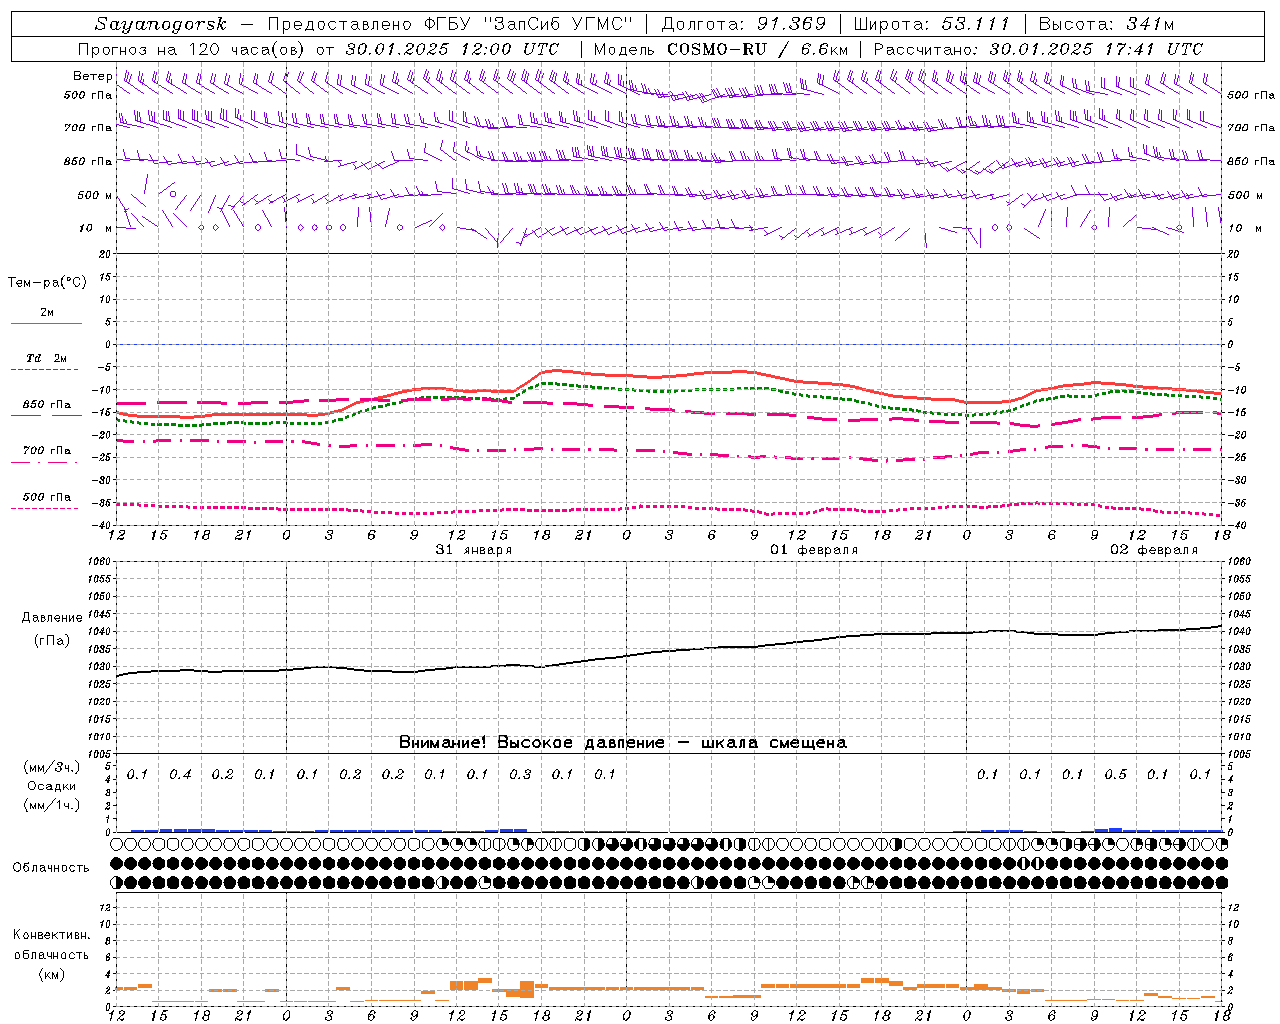Click 'Прогноз на 120 часа(ов)' forecast header
This screenshot has height=1024, width=1280.
pos(193,49)
